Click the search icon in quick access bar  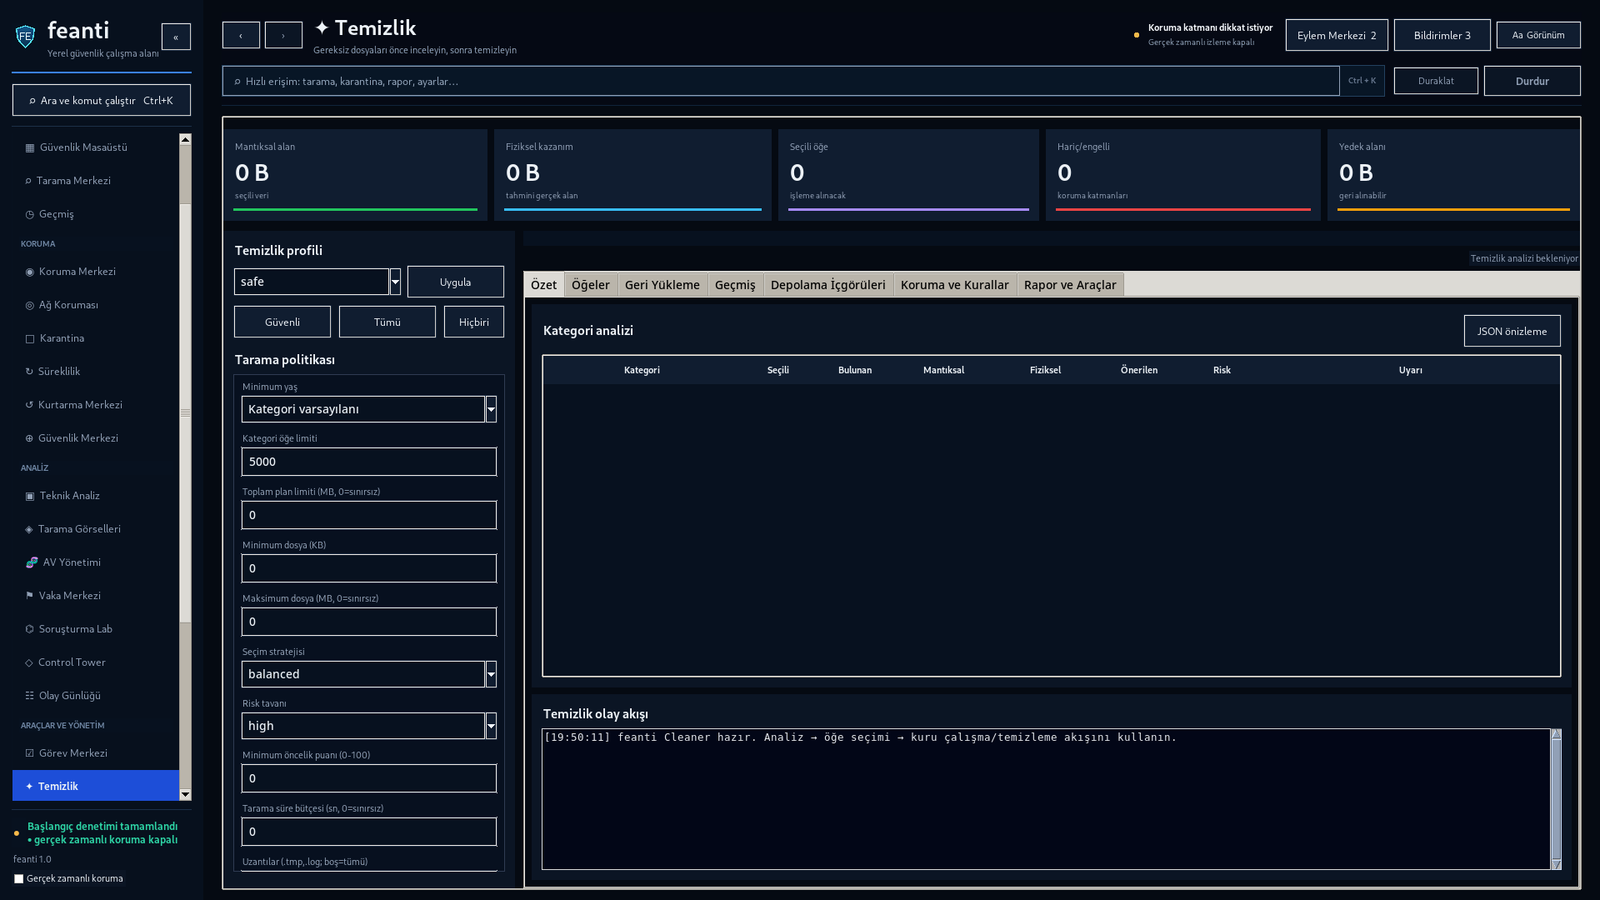pyautogui.click(x=237, y=82)
